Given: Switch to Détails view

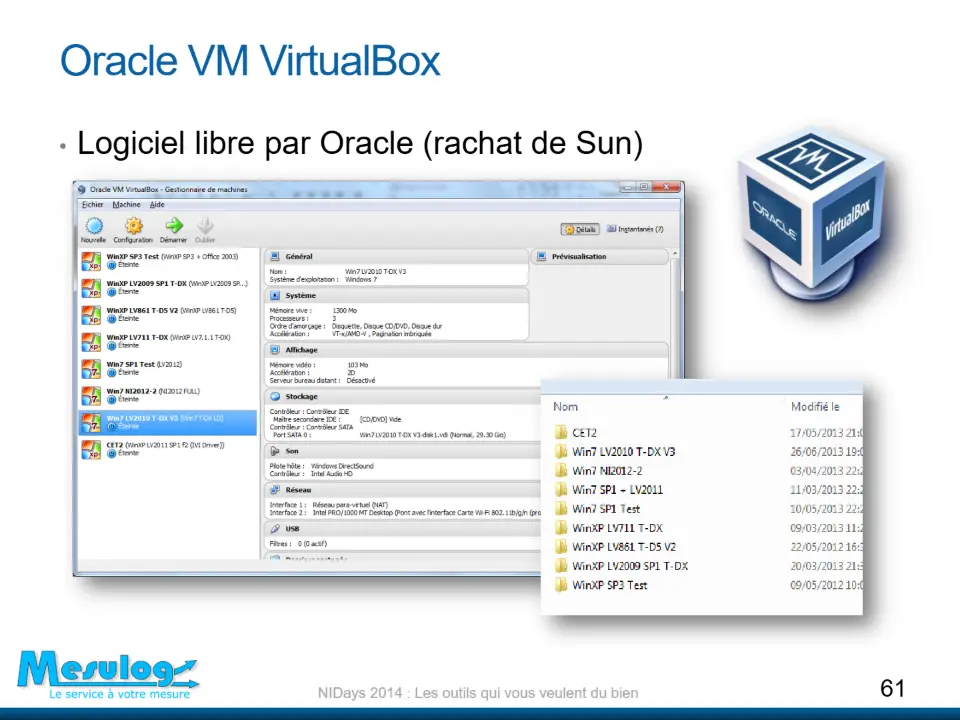Looking at the screenshot, I should (x=580, y=230).
